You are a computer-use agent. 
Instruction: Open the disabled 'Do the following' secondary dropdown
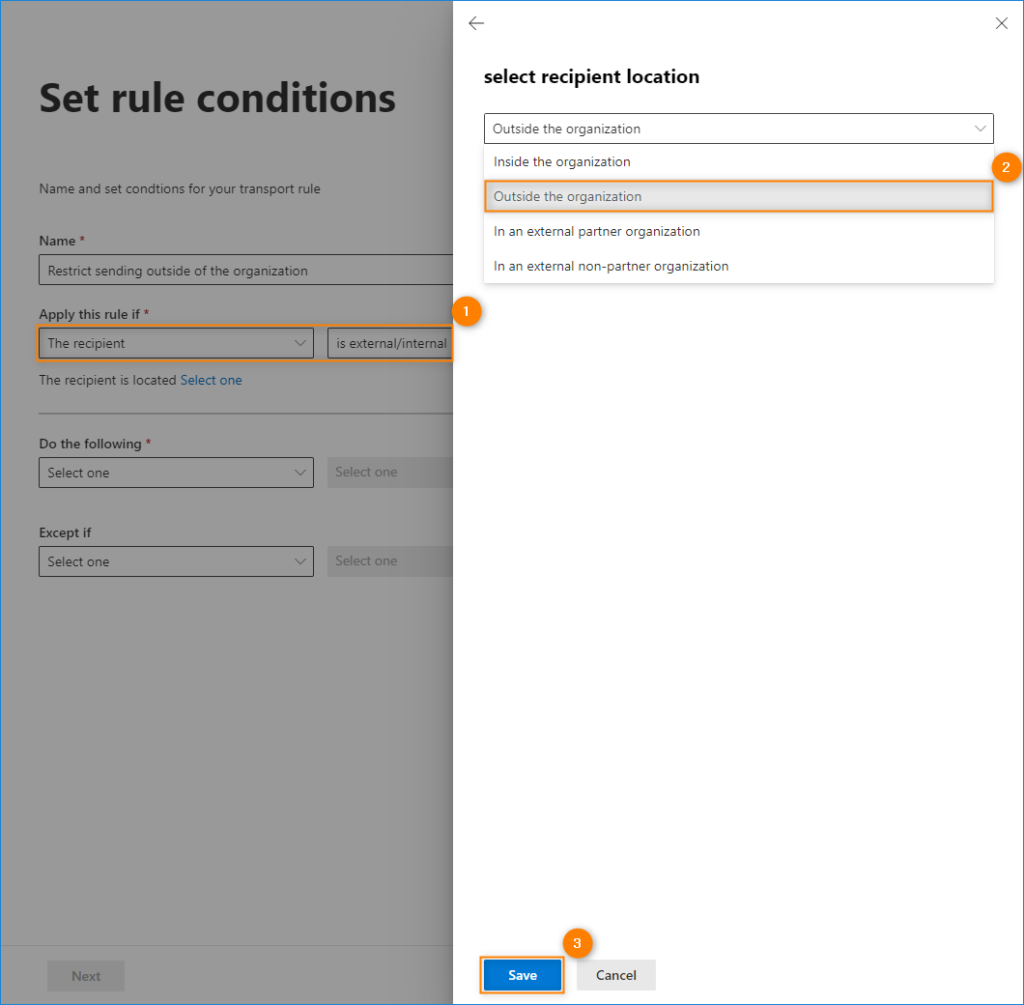pos(390,472)
